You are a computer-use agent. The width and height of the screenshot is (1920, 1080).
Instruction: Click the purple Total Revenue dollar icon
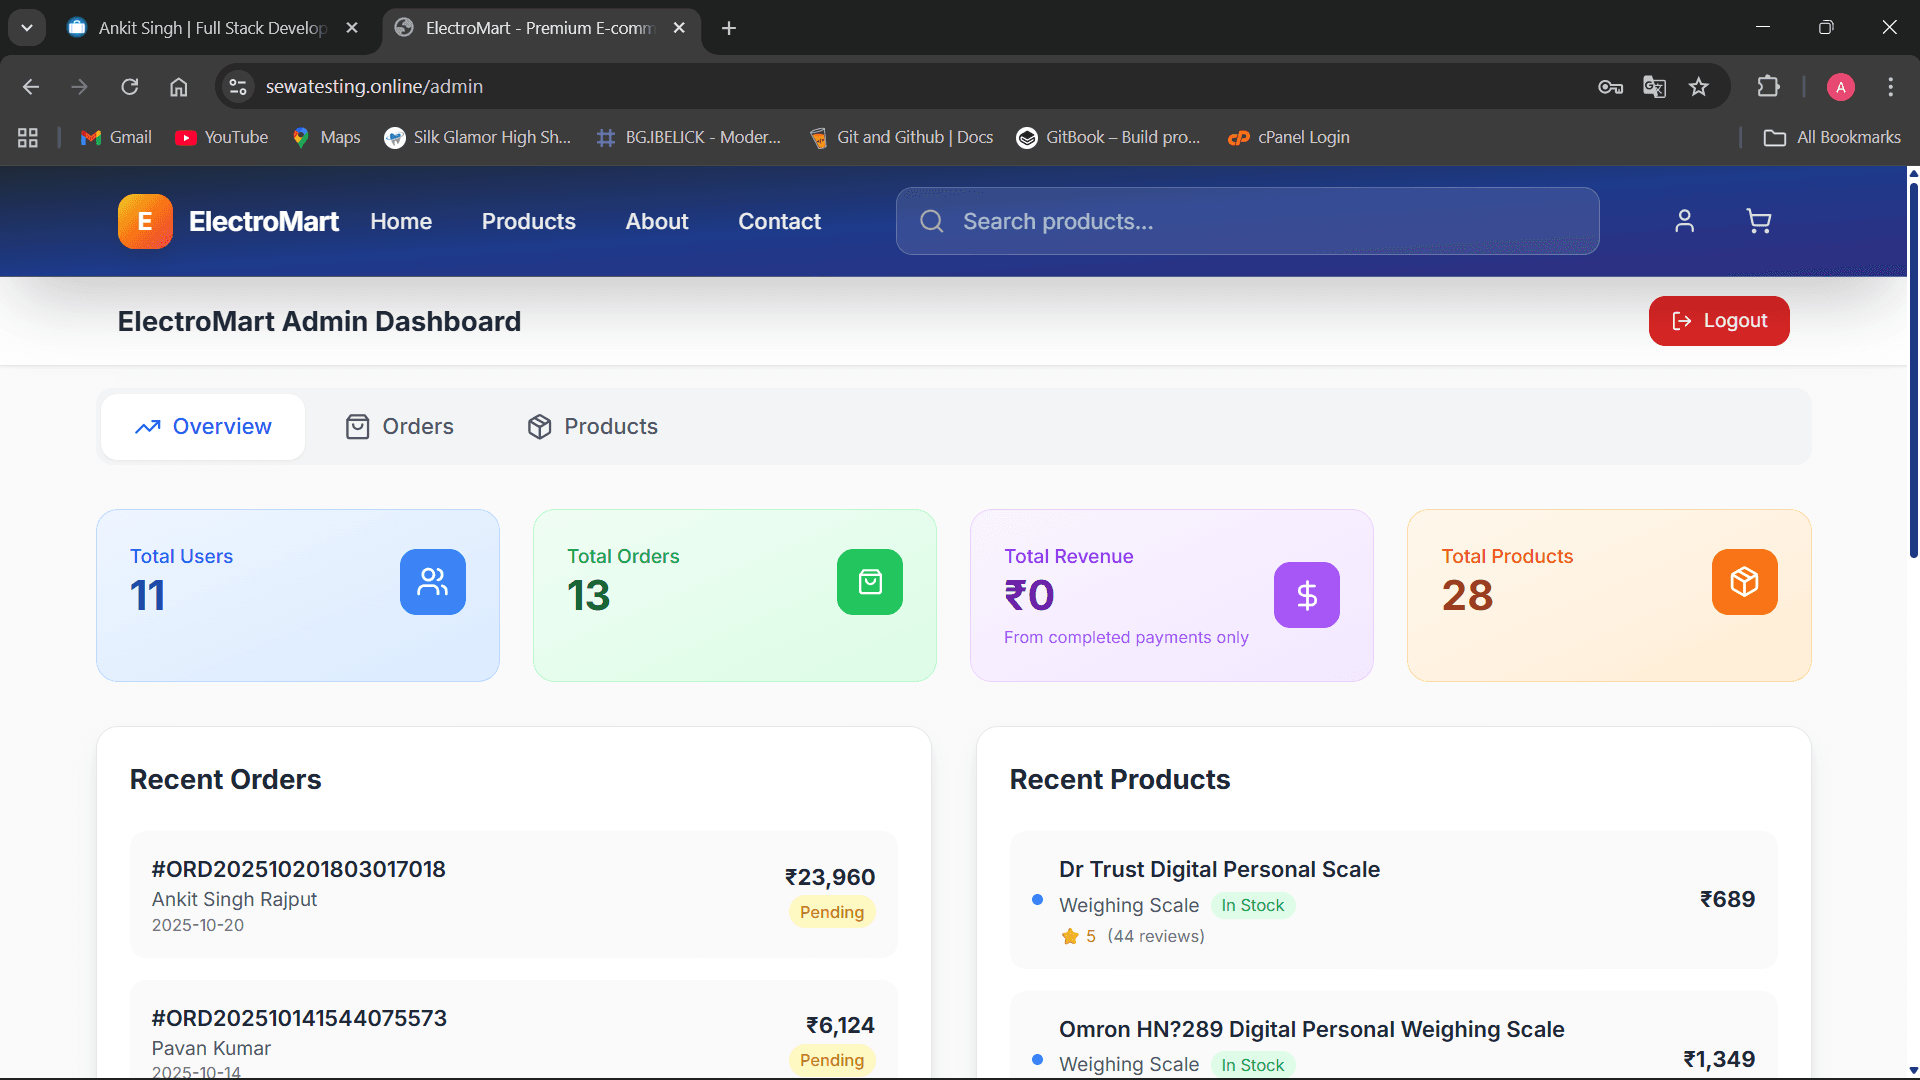pyautogui.click(x=1306, y=595)
